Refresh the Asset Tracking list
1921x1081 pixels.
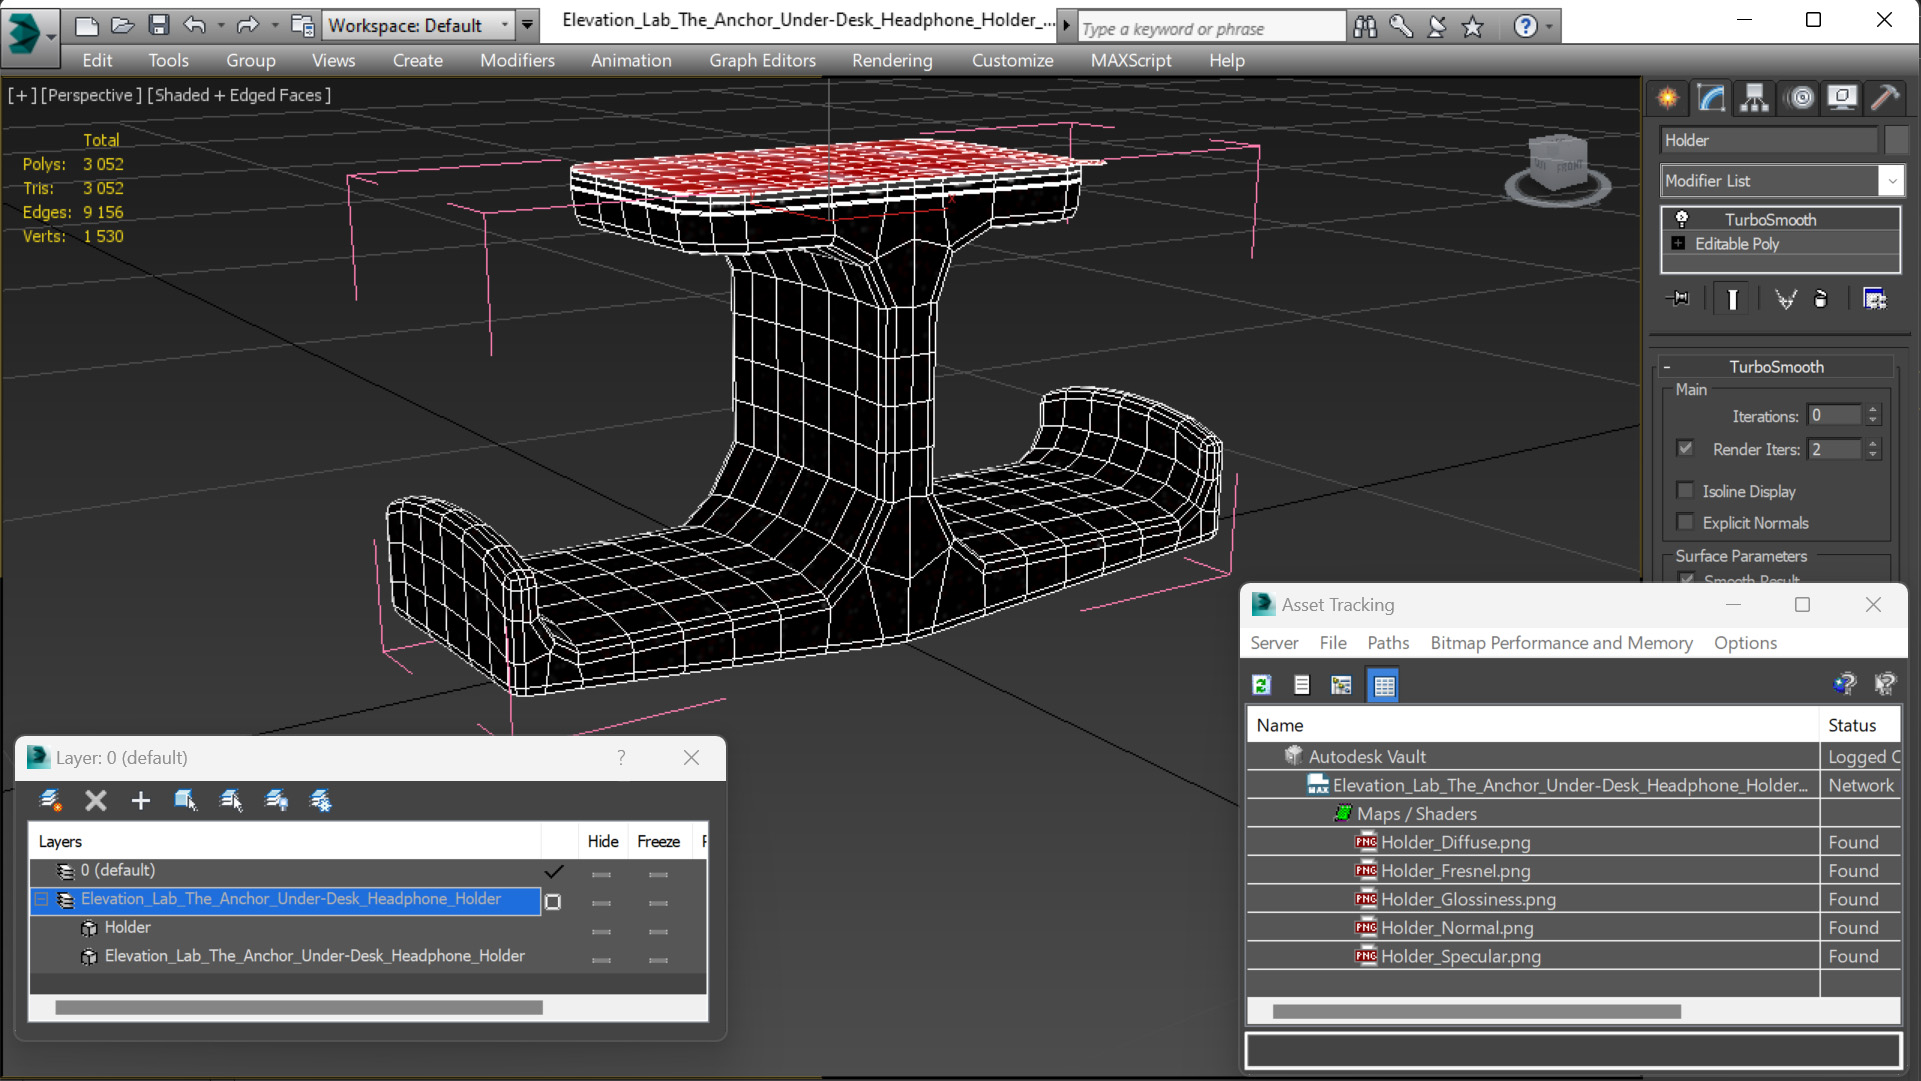pyautogui.click(x=1262, y=685)
